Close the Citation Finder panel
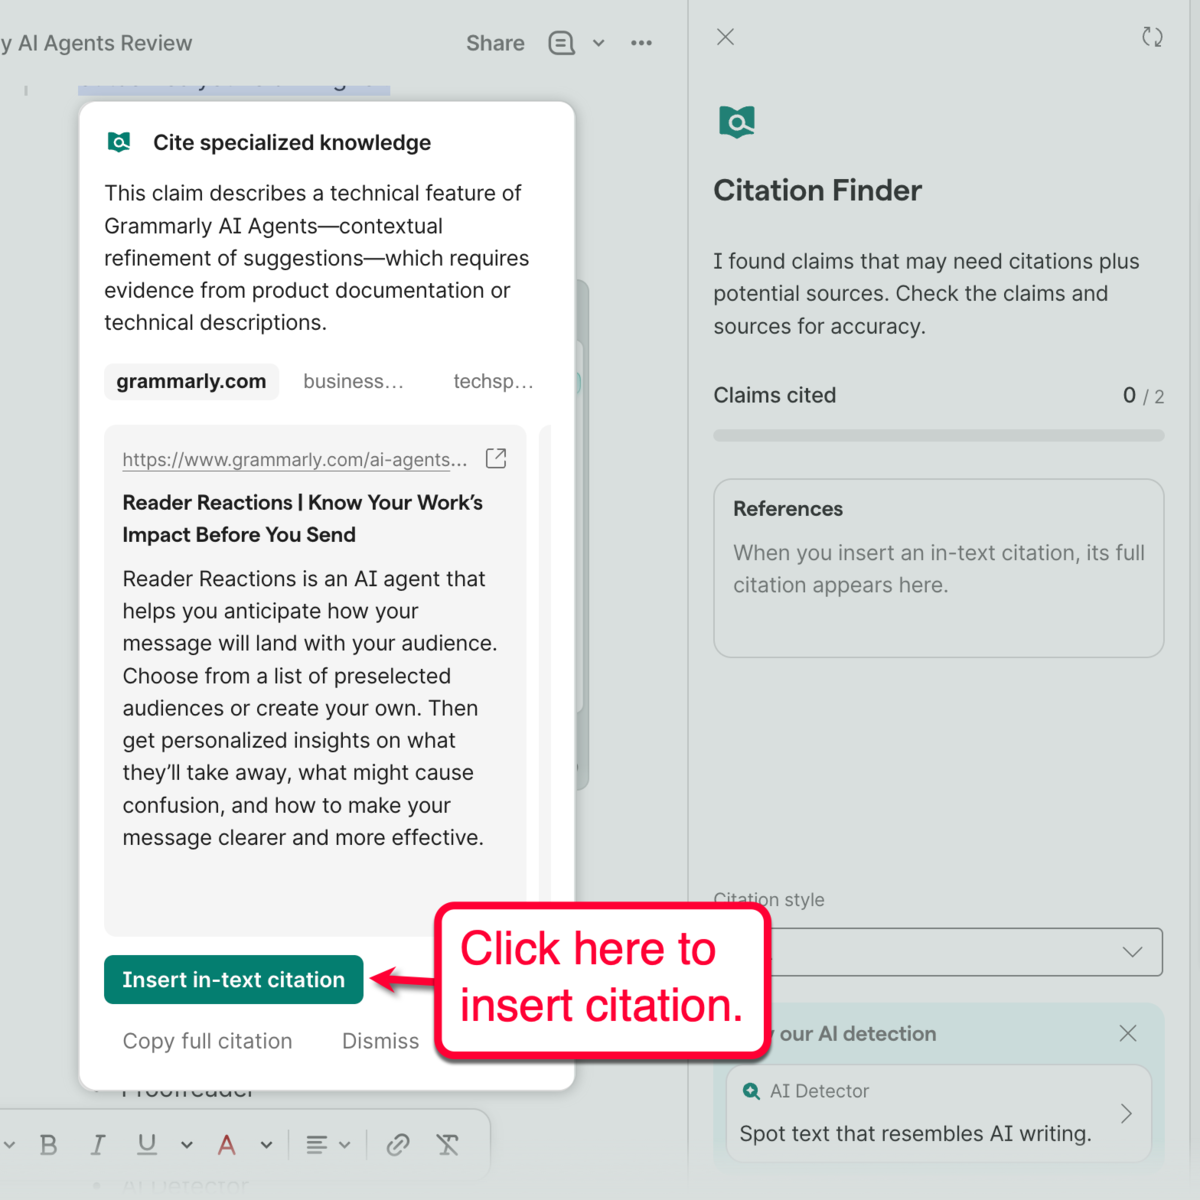 point(725,37)
